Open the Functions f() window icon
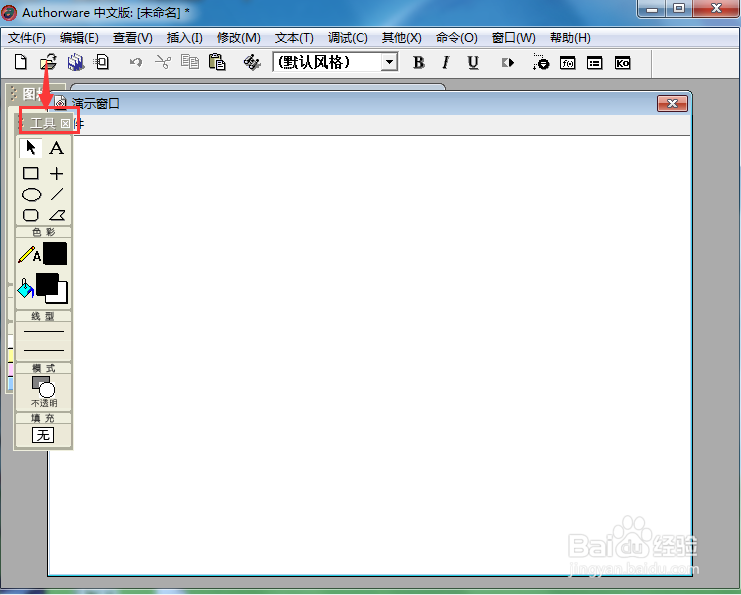This screenshot has height=595, width=741. (568, 63)
